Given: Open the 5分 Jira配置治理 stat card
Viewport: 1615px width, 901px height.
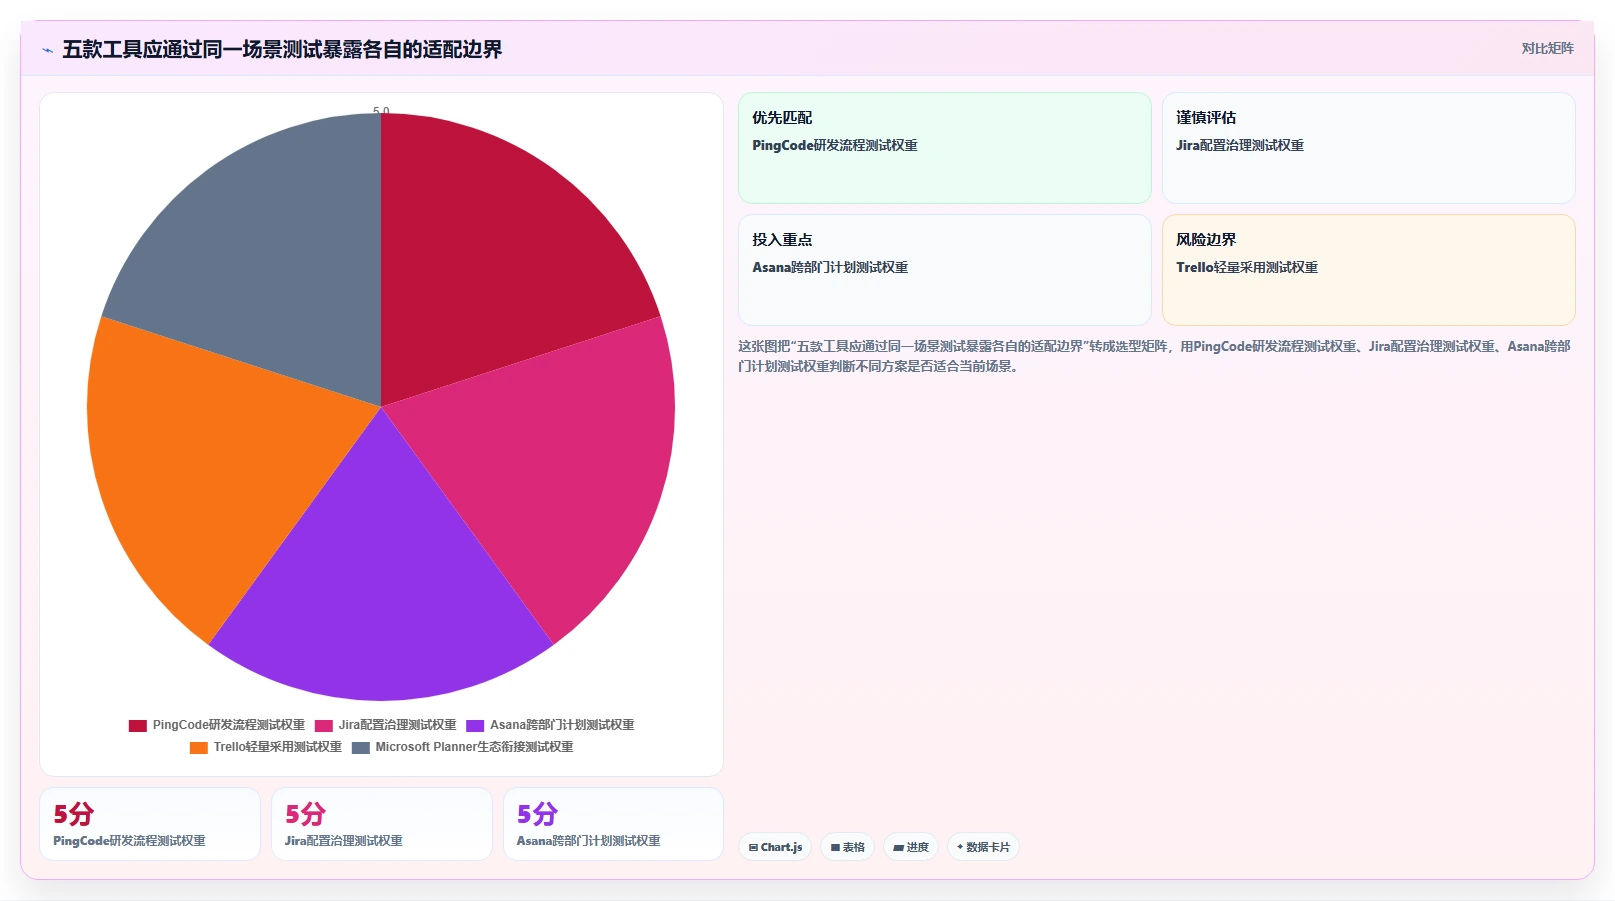Looking at the screenshot, I should pos(382,824).
